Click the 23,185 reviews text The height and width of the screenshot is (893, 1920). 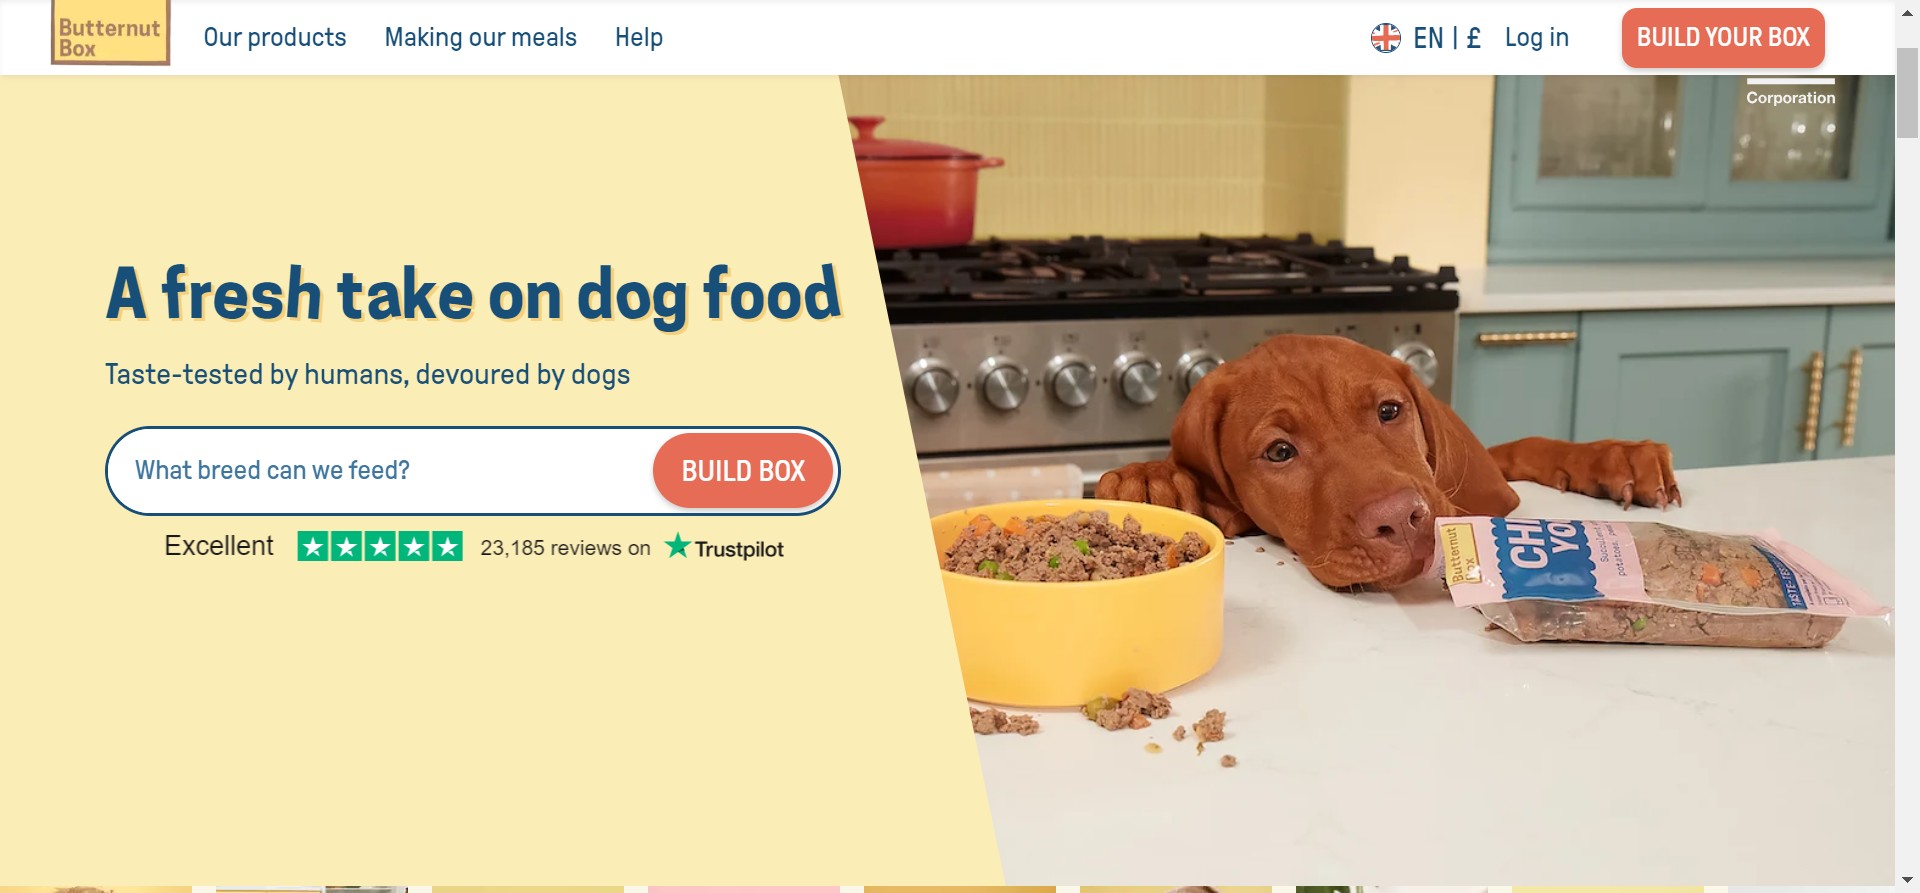[x=565, y=548]
